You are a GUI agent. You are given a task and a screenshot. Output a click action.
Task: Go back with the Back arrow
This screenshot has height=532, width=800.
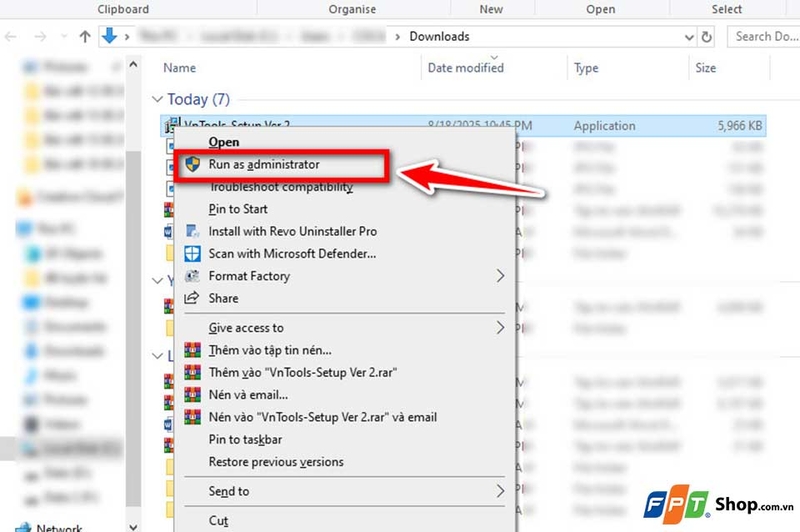click(x=11, y=36)
